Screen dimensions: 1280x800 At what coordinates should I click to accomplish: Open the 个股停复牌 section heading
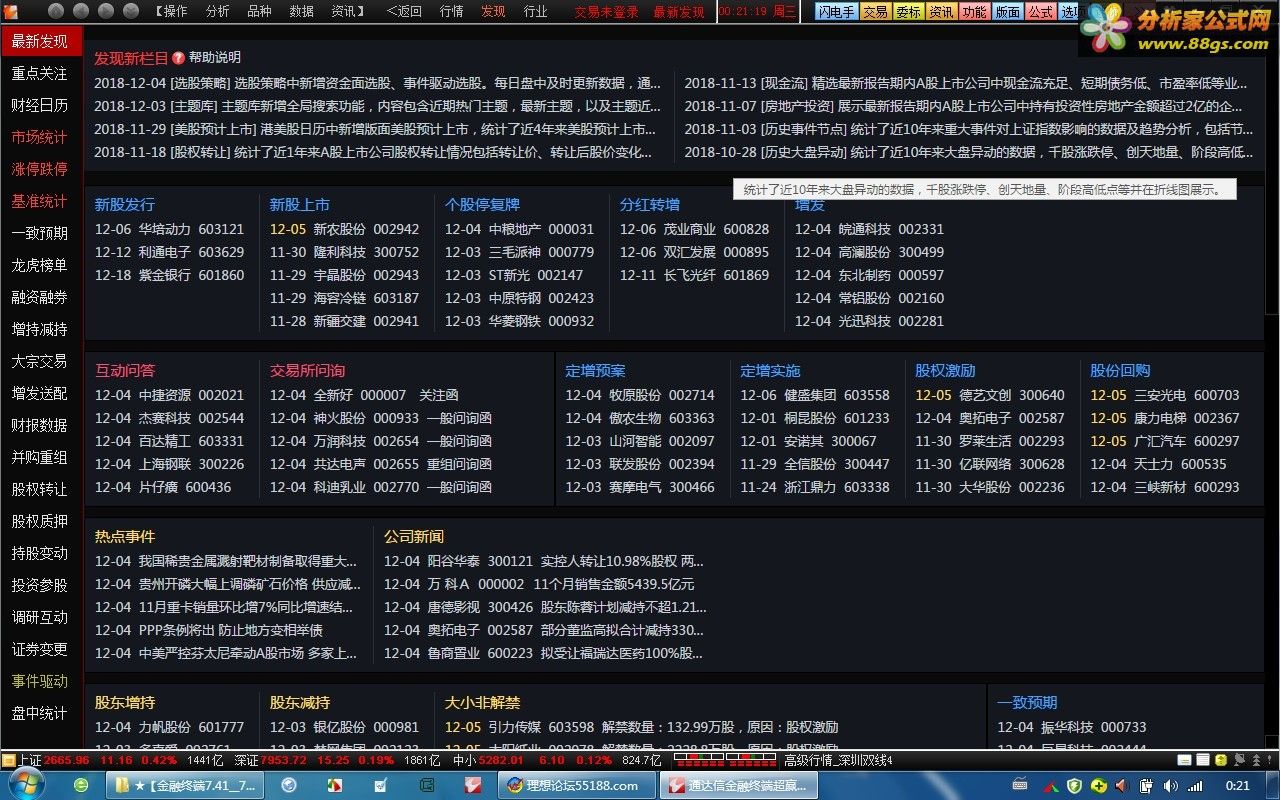[483, 205]
